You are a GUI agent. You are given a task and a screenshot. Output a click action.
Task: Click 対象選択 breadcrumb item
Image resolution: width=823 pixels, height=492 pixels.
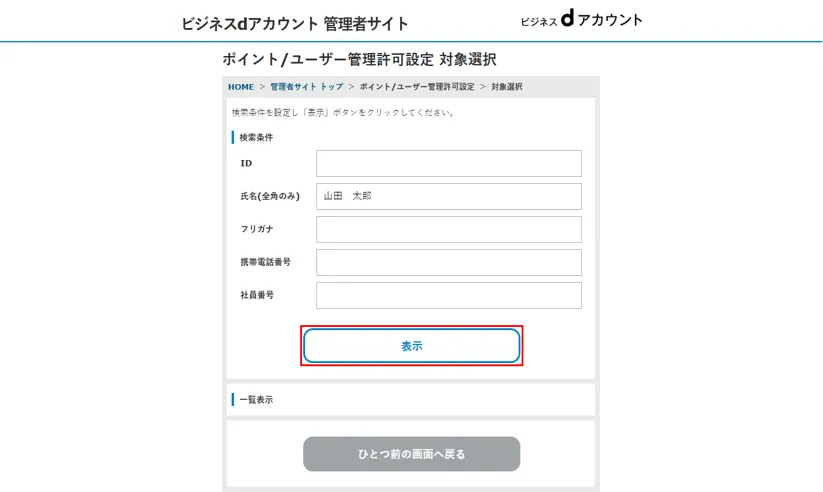tap(507, 87)
